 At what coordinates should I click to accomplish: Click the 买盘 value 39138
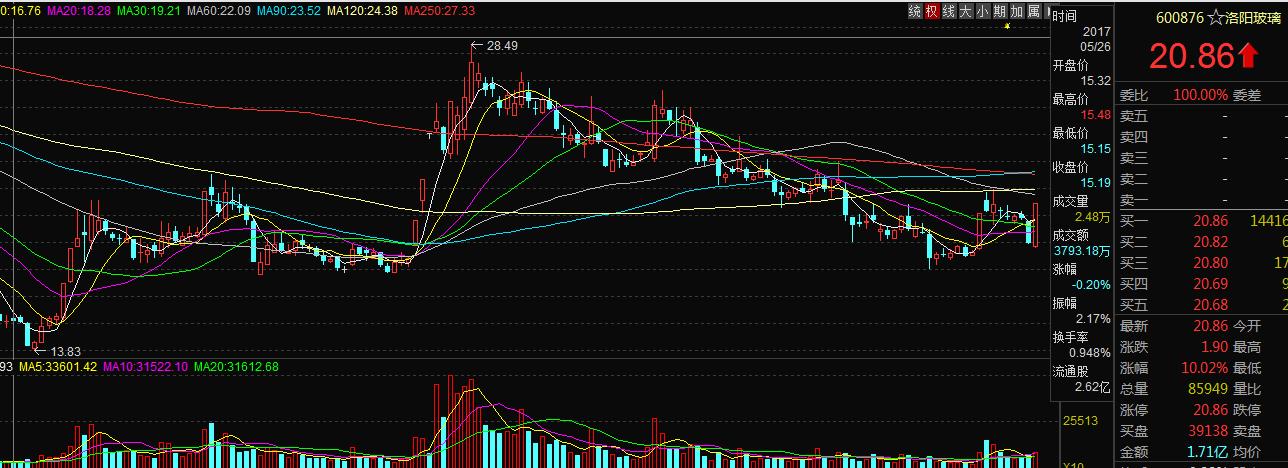click(1209, 429)
